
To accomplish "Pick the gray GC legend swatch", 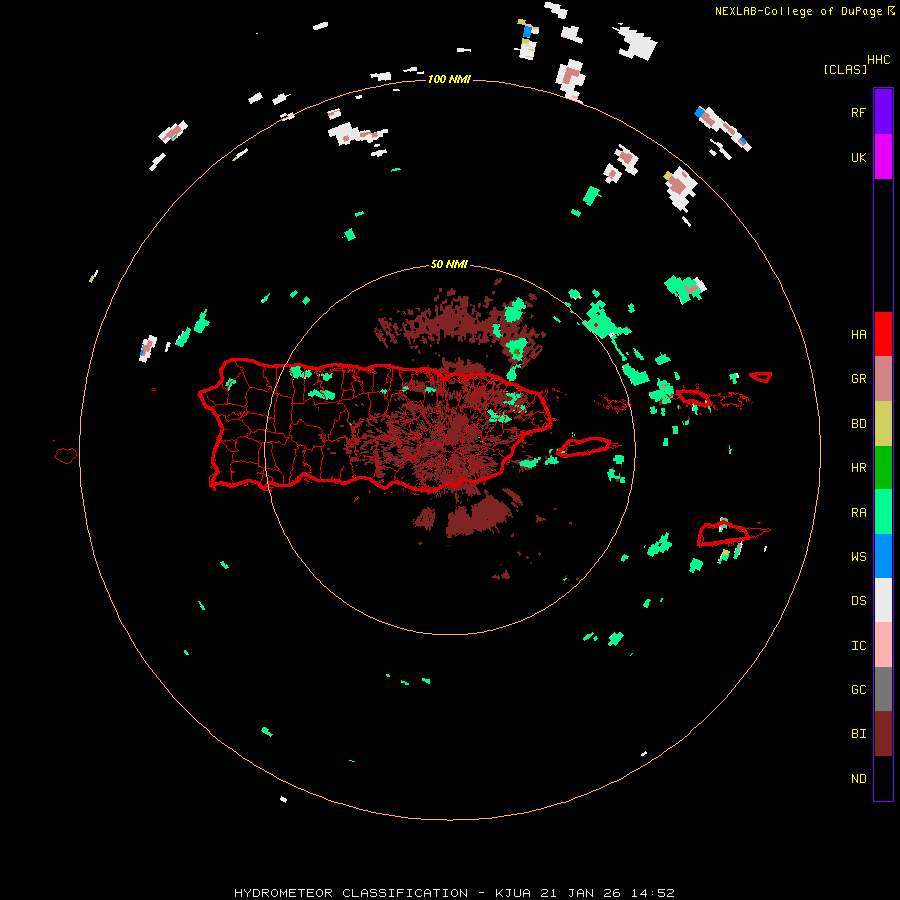I will click(883, 689).
